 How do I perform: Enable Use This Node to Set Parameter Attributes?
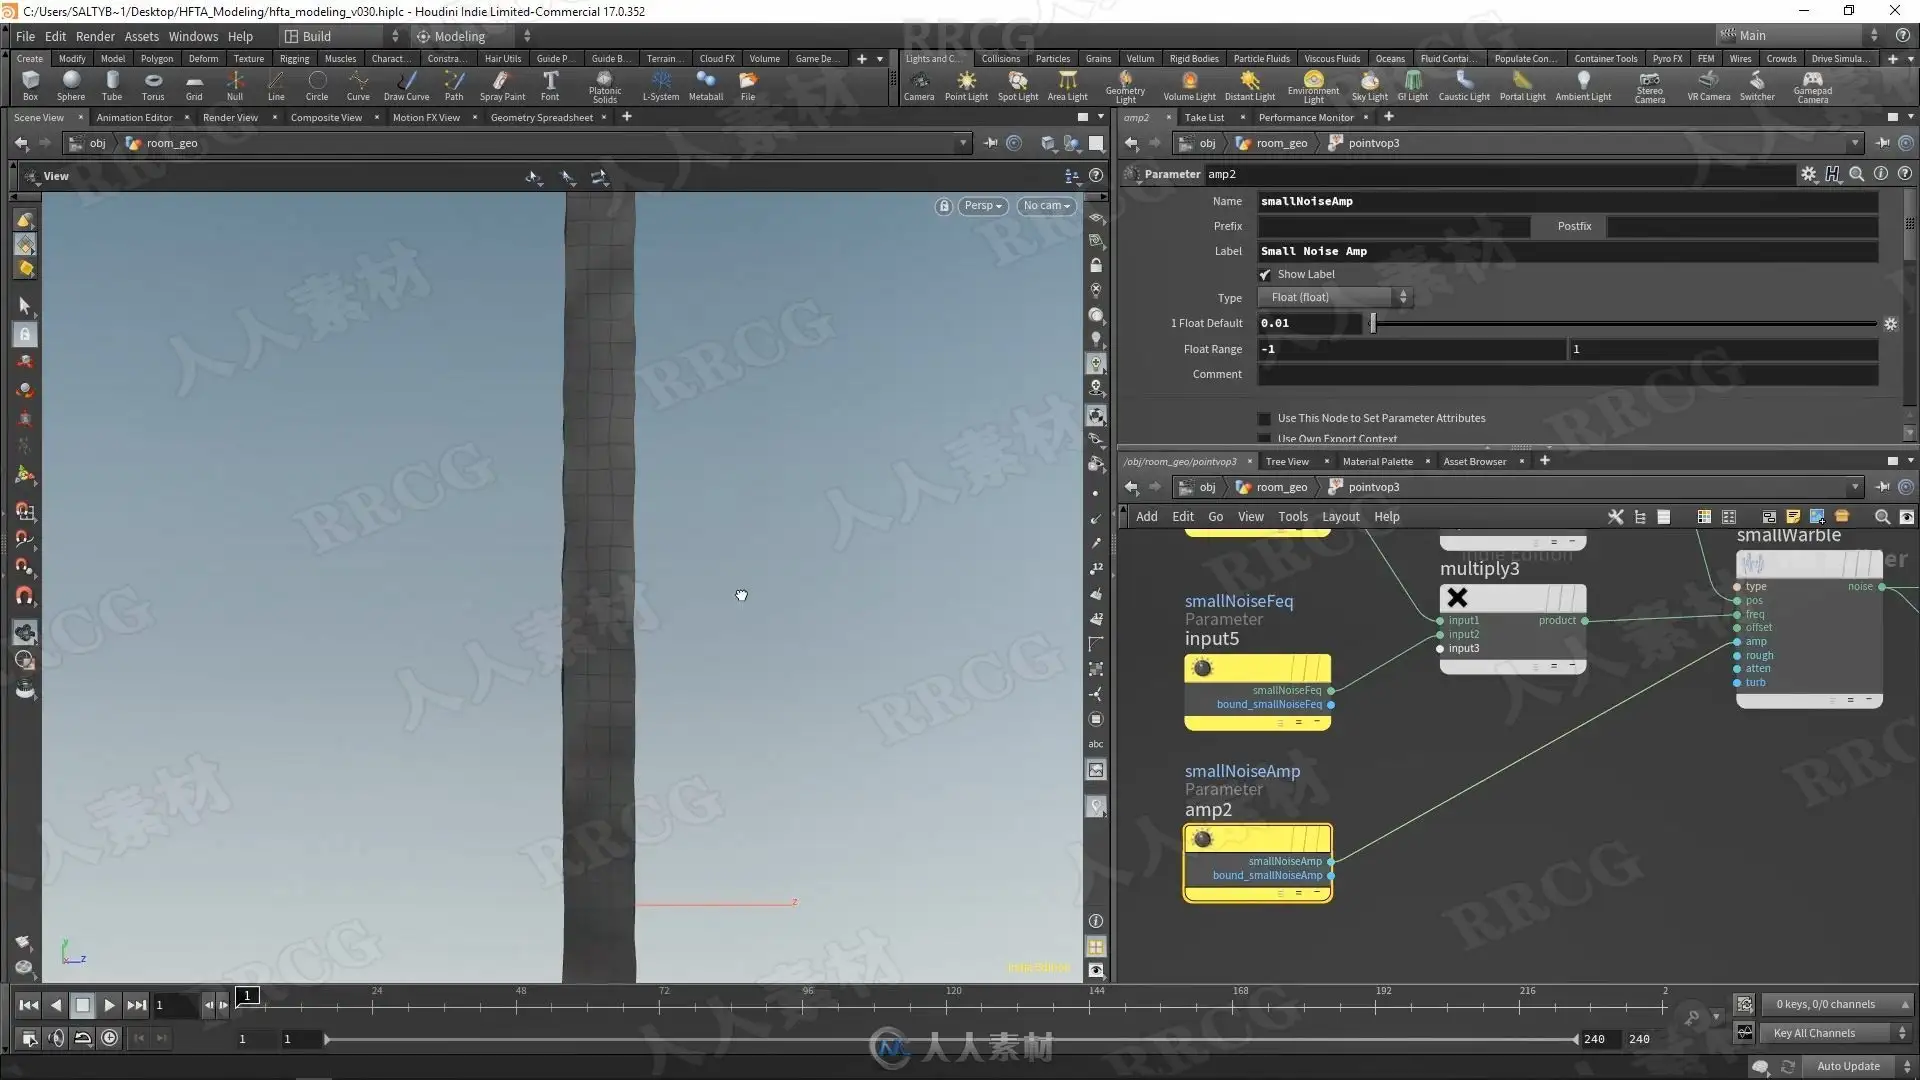(x=1265, y=418)
